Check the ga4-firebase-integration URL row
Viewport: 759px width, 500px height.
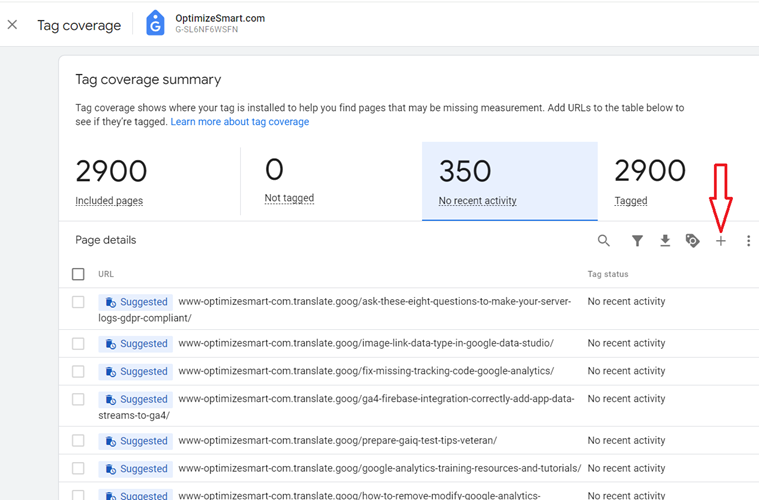pos(78,399)
